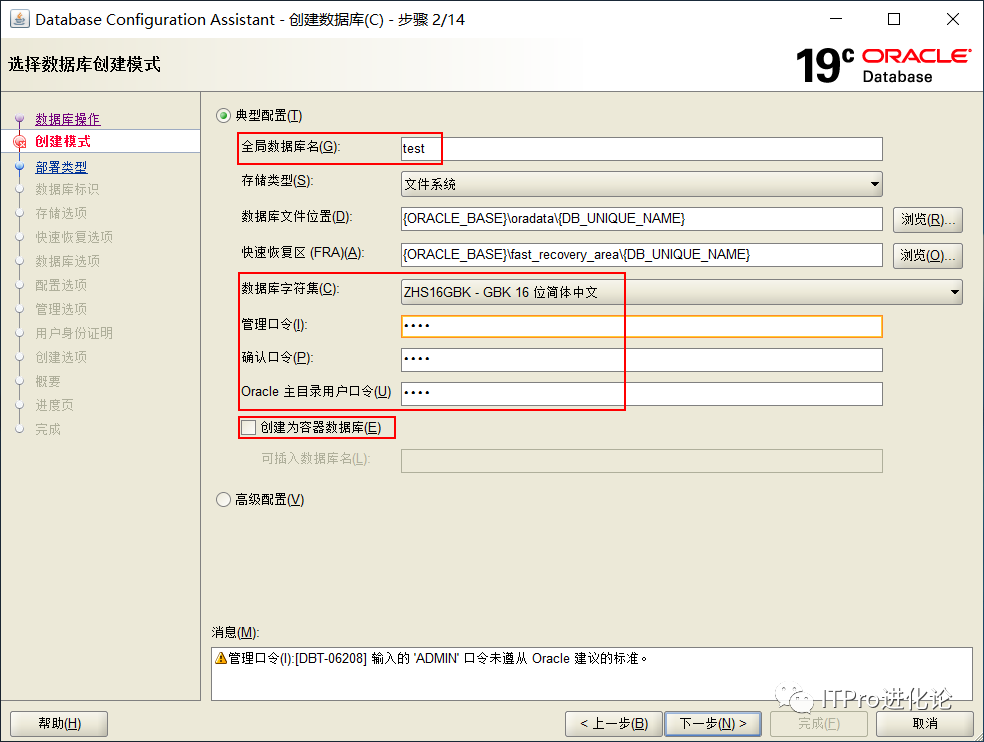Click the 管理口令 password field
Screen dimensions: 984x742
(x=641, y=326)
